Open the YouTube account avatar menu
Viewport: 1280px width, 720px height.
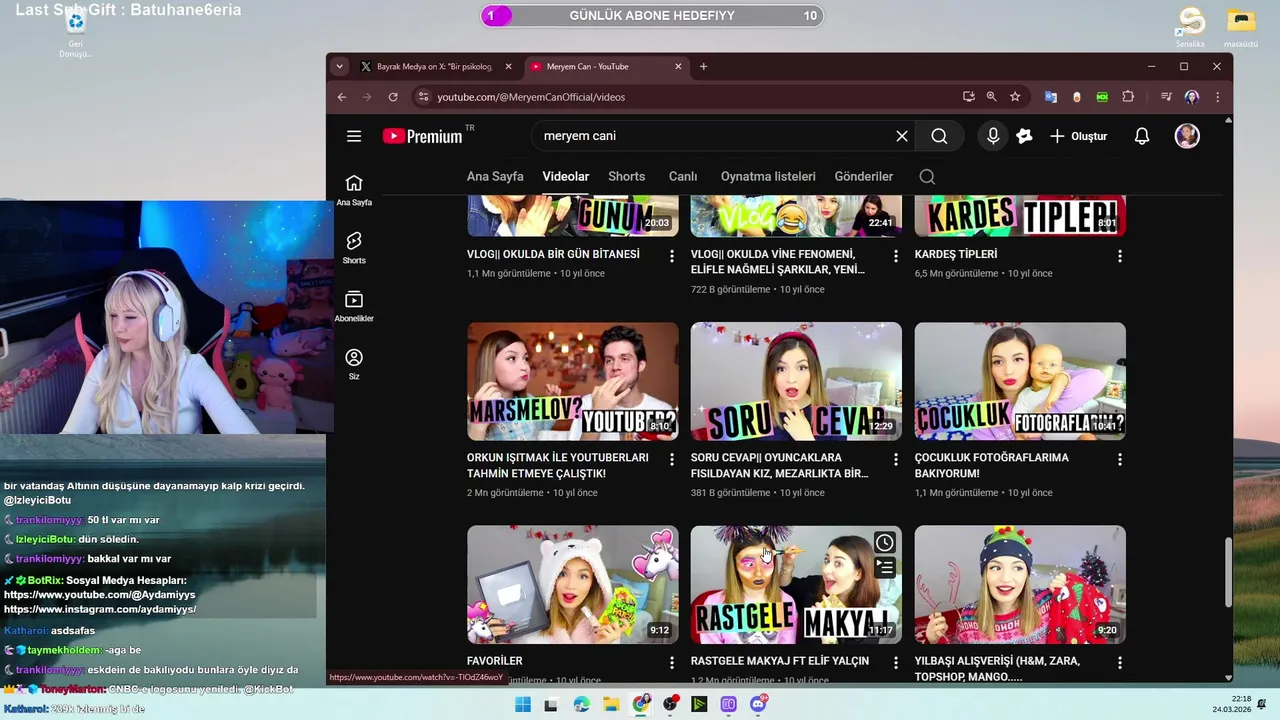click(1187, 136)
